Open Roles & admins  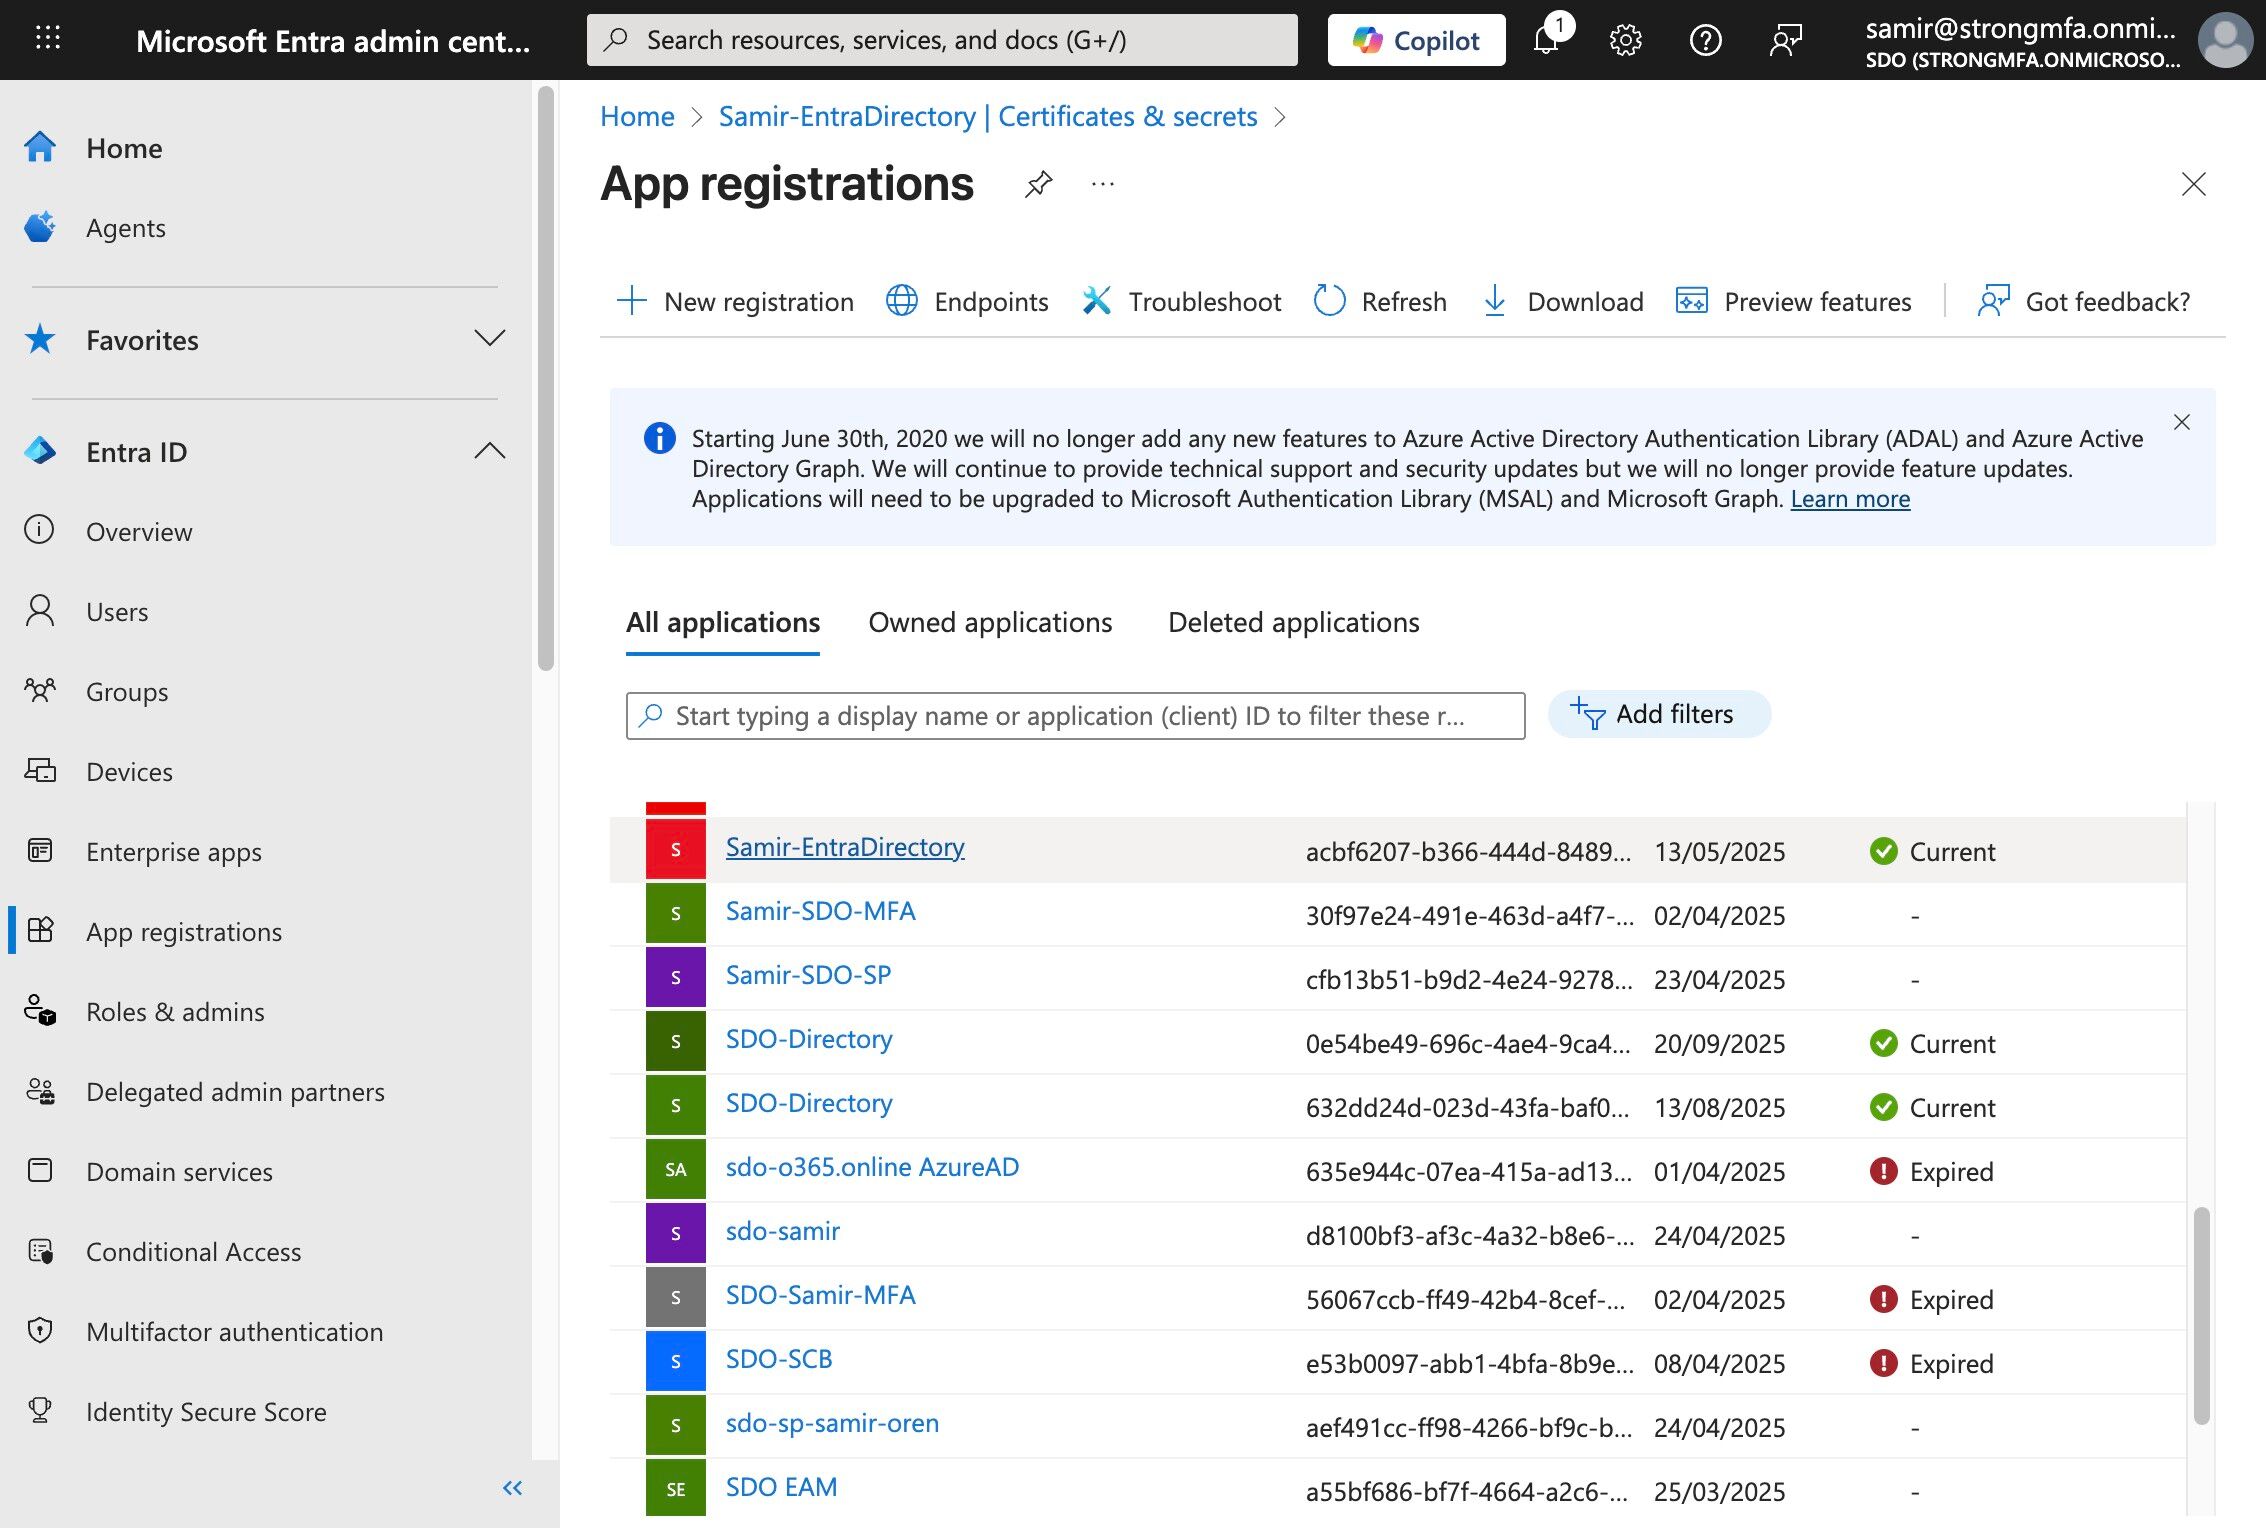point(175,1011)
